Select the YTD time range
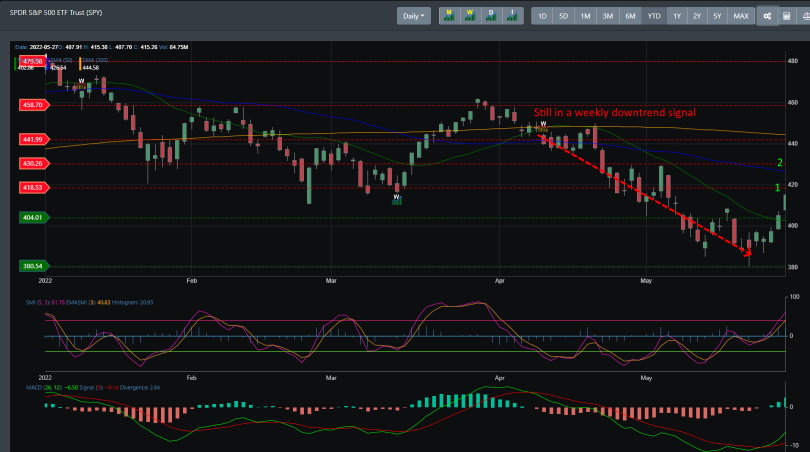This screenshot has width=810, height=452. (x=653, y=16)
